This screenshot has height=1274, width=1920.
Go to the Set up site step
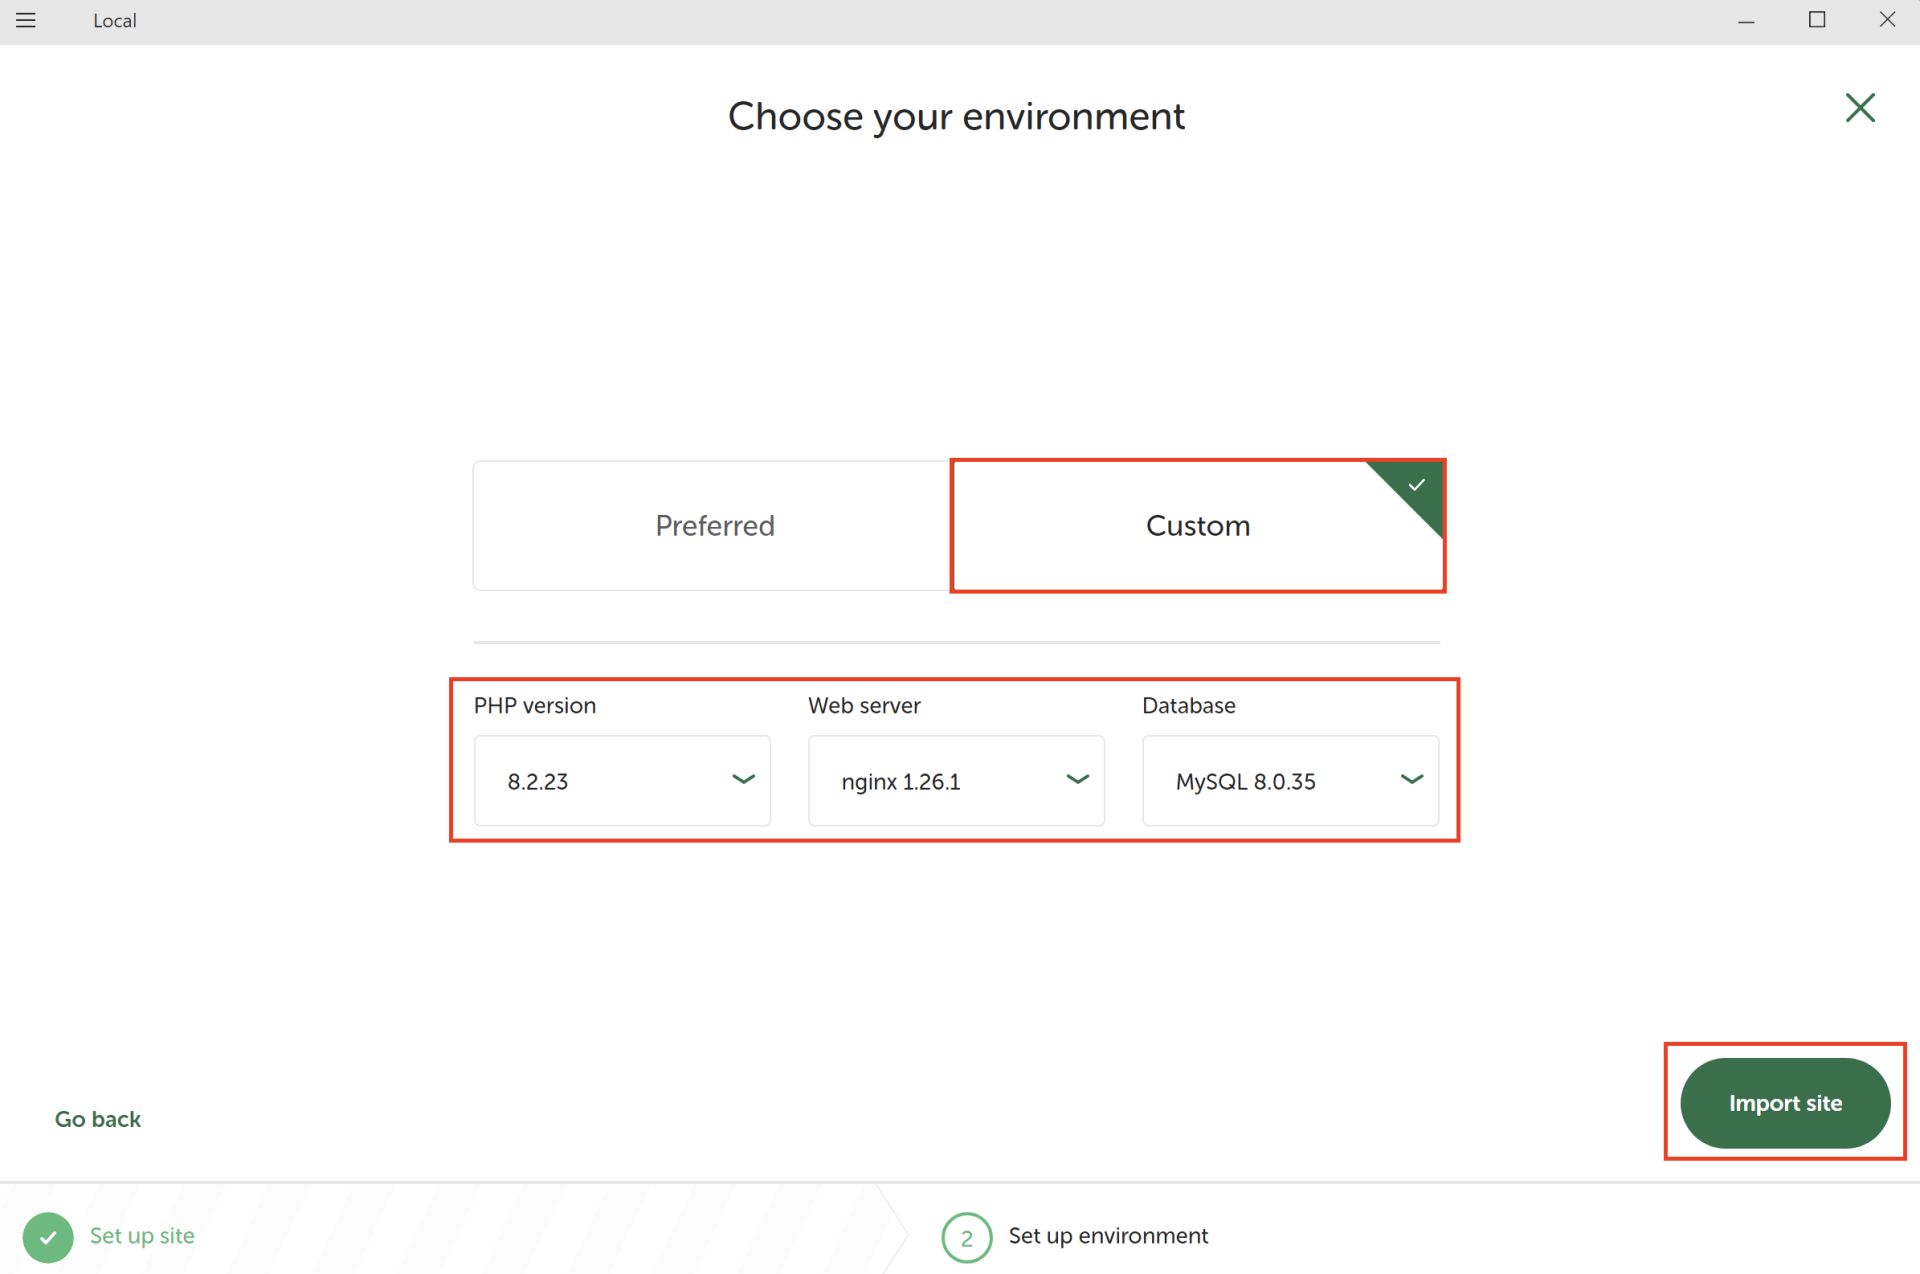coord(142,1236)
